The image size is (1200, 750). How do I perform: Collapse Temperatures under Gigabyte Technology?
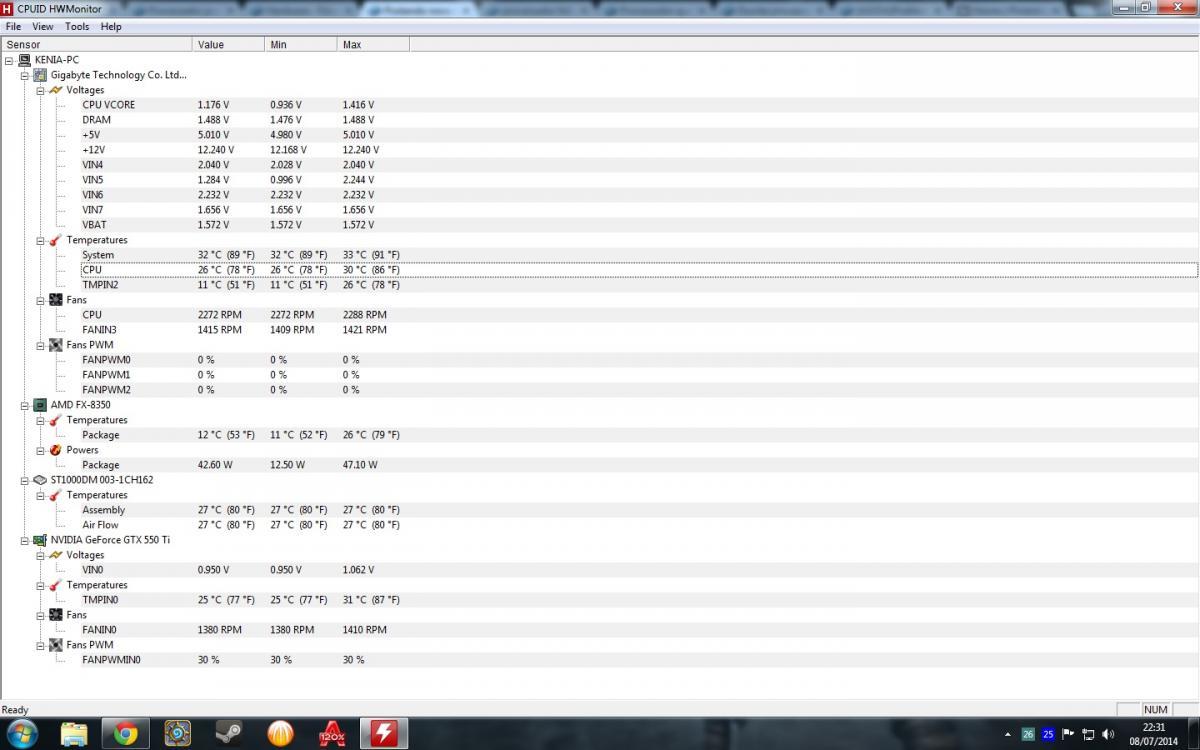[41, 240]
